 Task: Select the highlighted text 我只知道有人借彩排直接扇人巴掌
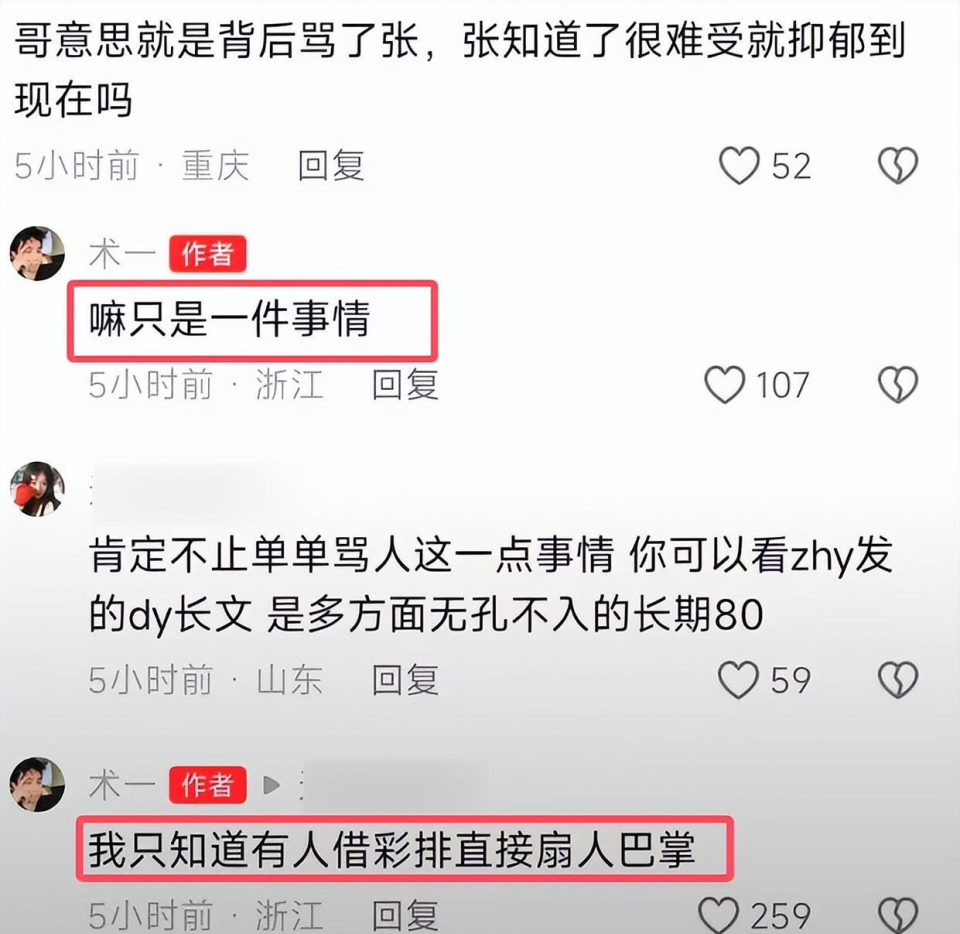(392, 850)
